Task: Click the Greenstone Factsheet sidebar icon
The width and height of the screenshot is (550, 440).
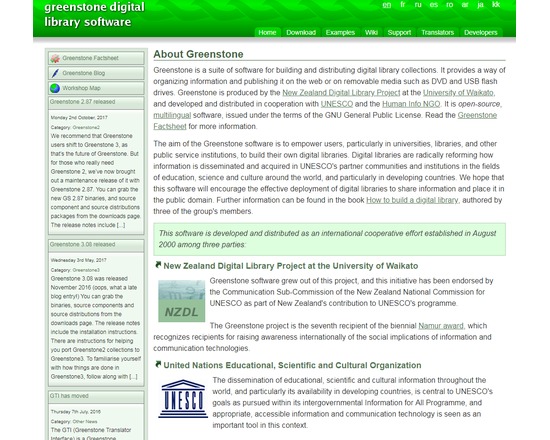Action: pyautogui.click(x=55, y=58)
